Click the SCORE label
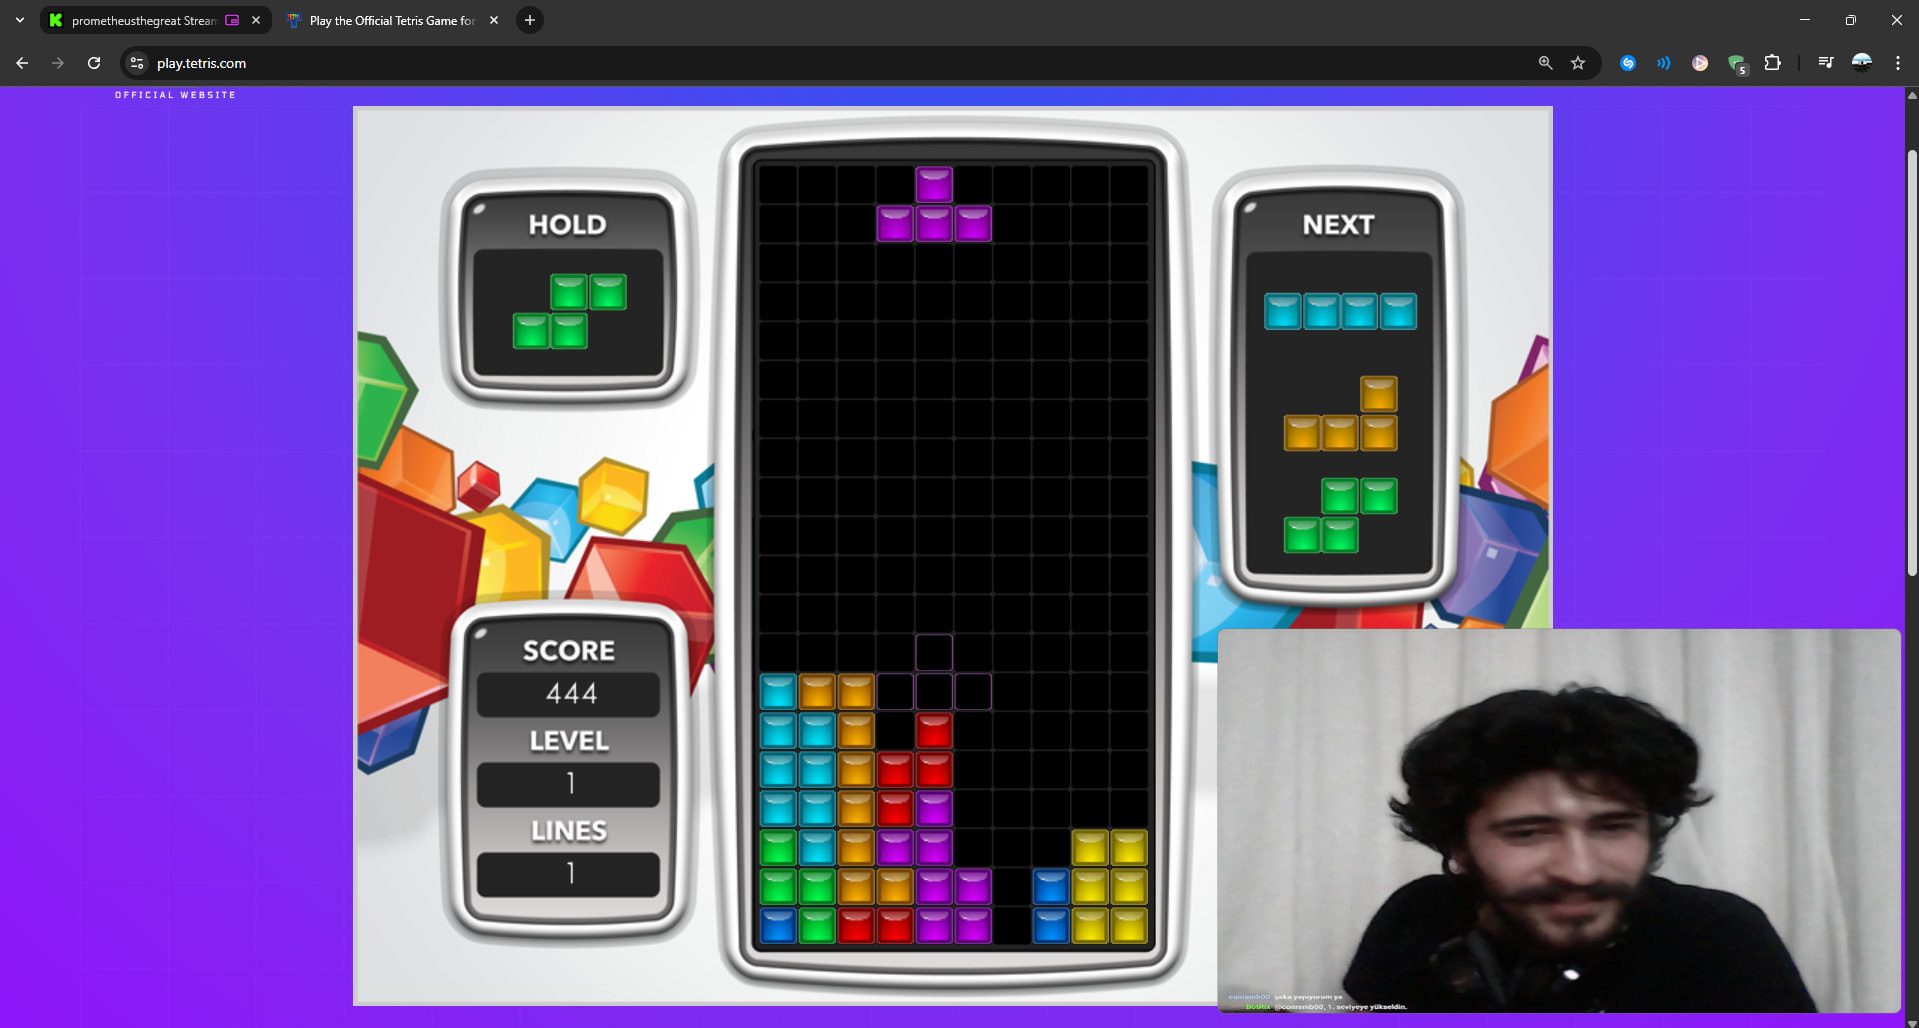The image size is (1919, 1028). point(569,650)
